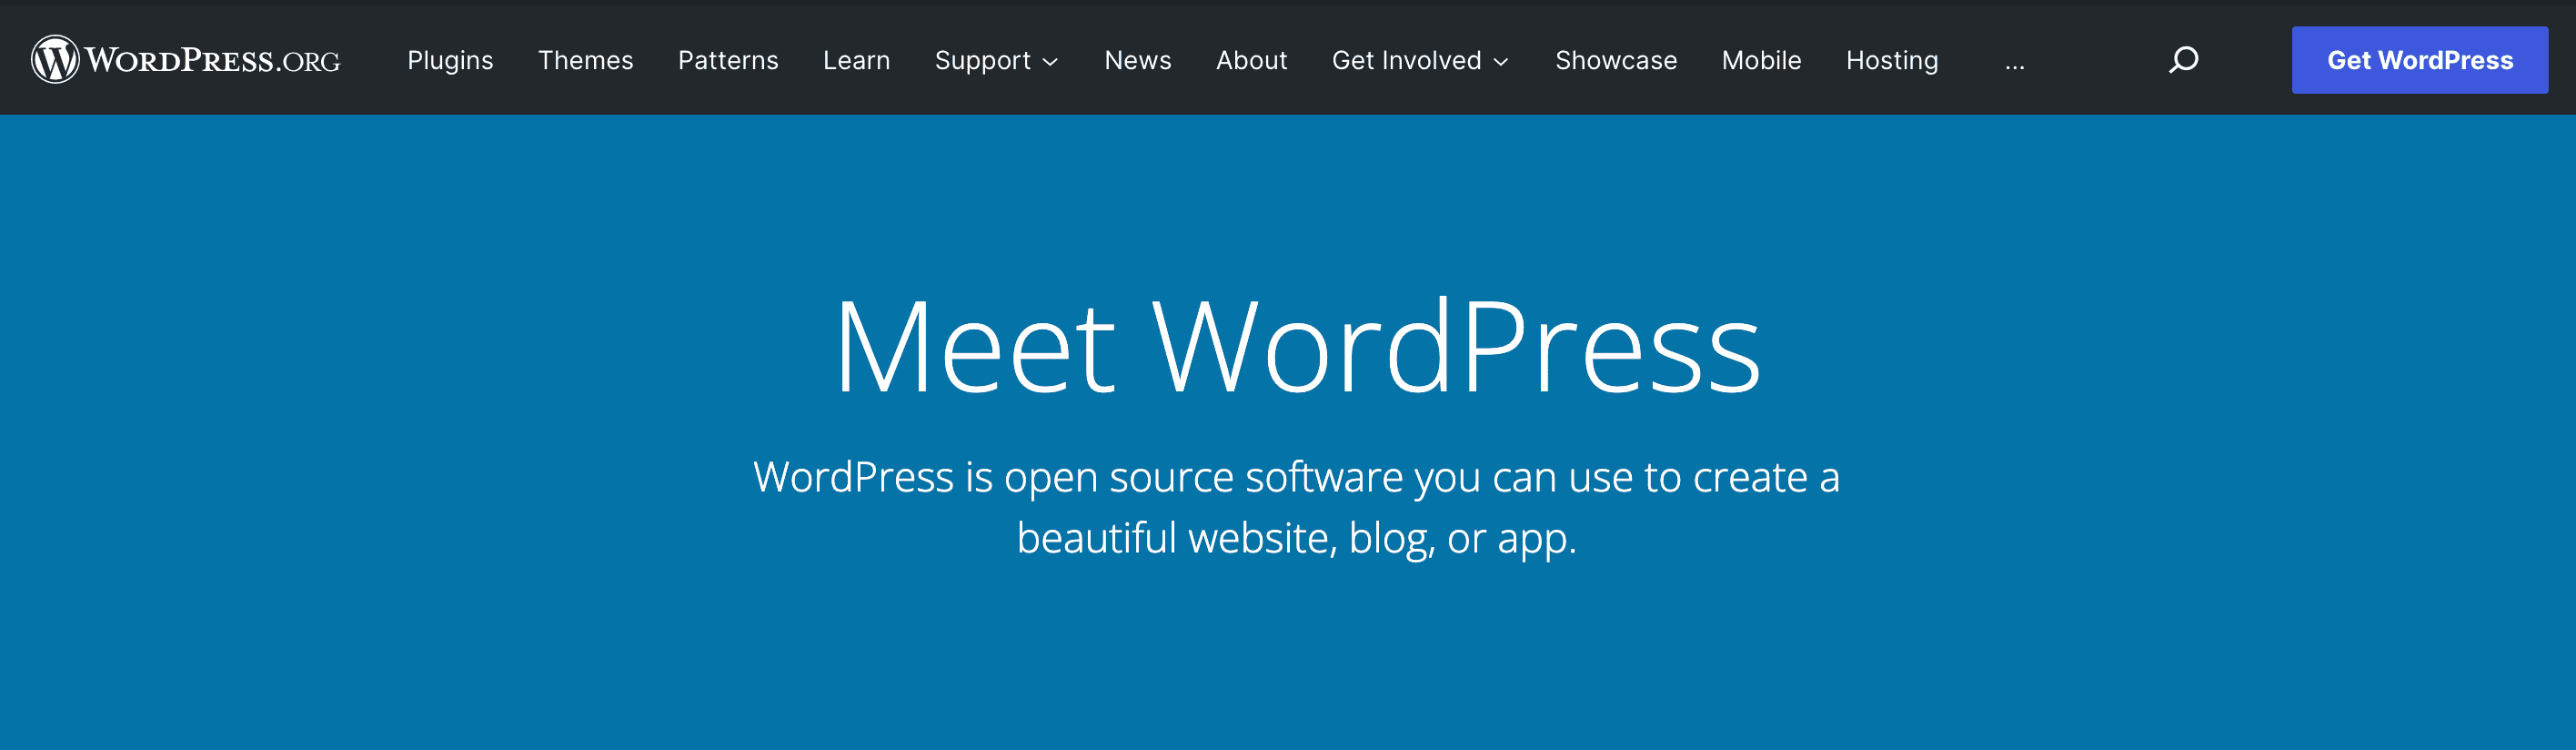Expand the Get Involved dropdown arrow
2576x750 pixels.
pyautogui.click(x=1501, y=62)
